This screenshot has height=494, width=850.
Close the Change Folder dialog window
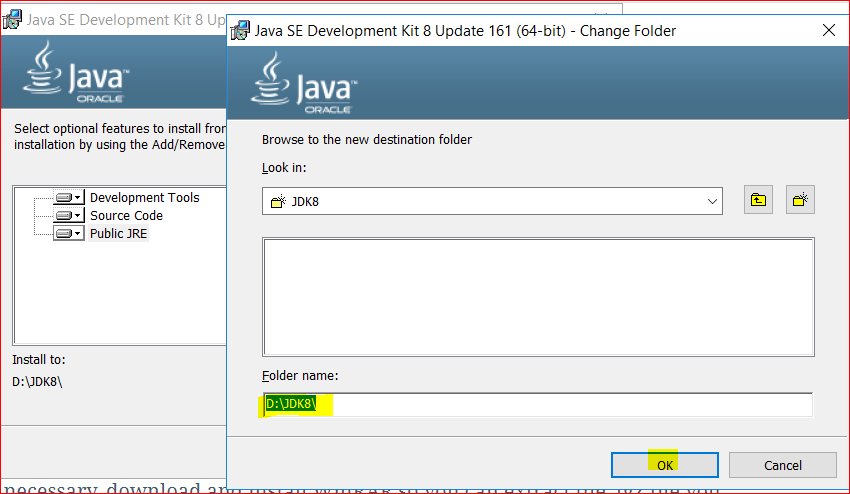(x=828, y=30)
